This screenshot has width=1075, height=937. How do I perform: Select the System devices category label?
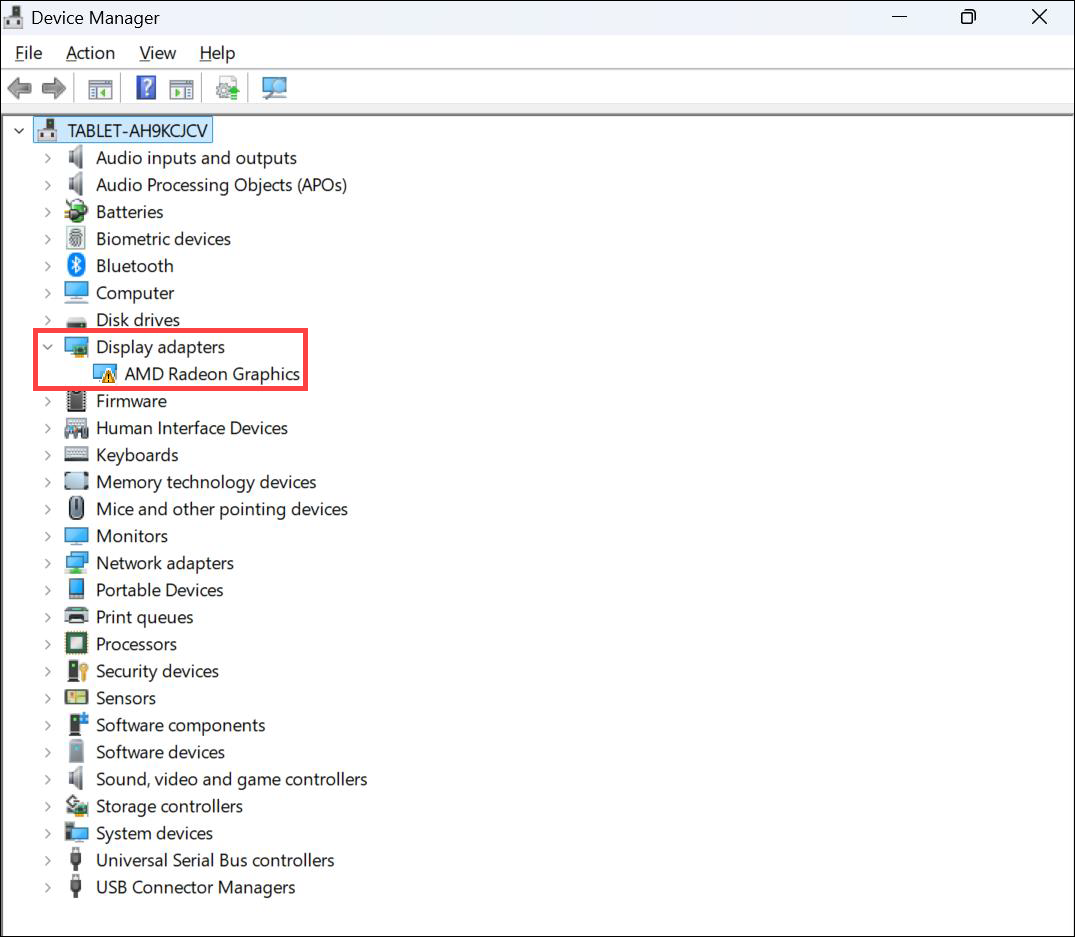(x=154, y=833)
